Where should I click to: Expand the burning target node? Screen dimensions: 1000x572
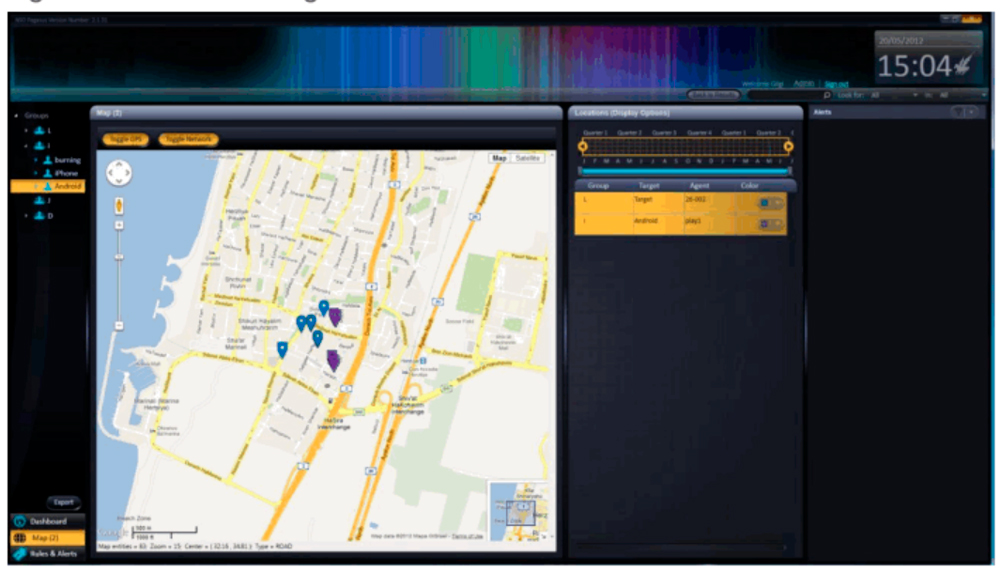pyautogui.click(x=36, y=159)
